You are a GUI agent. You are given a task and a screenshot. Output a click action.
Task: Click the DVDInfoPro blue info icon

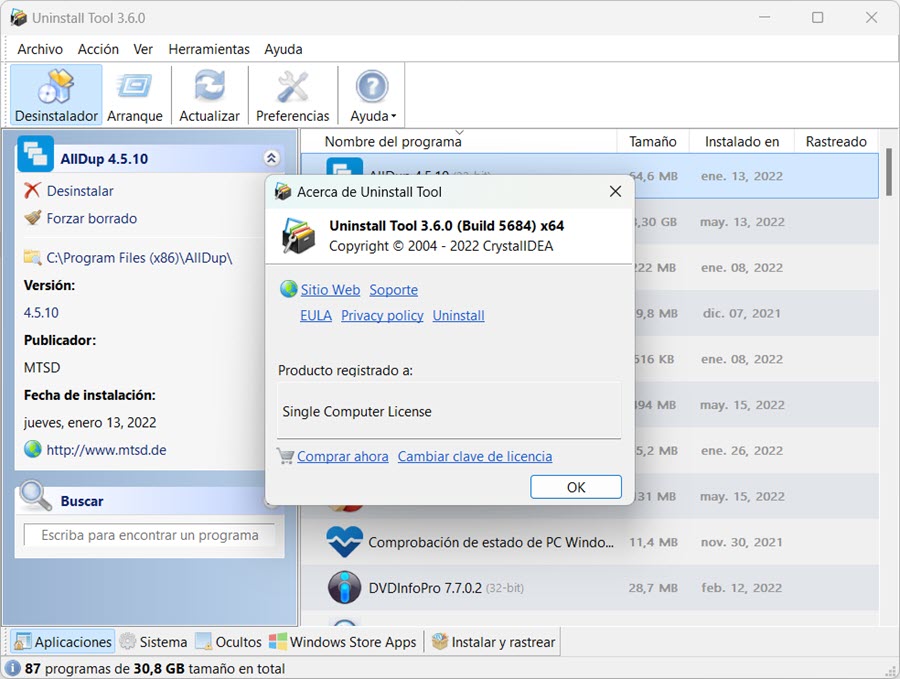(344, 587)
